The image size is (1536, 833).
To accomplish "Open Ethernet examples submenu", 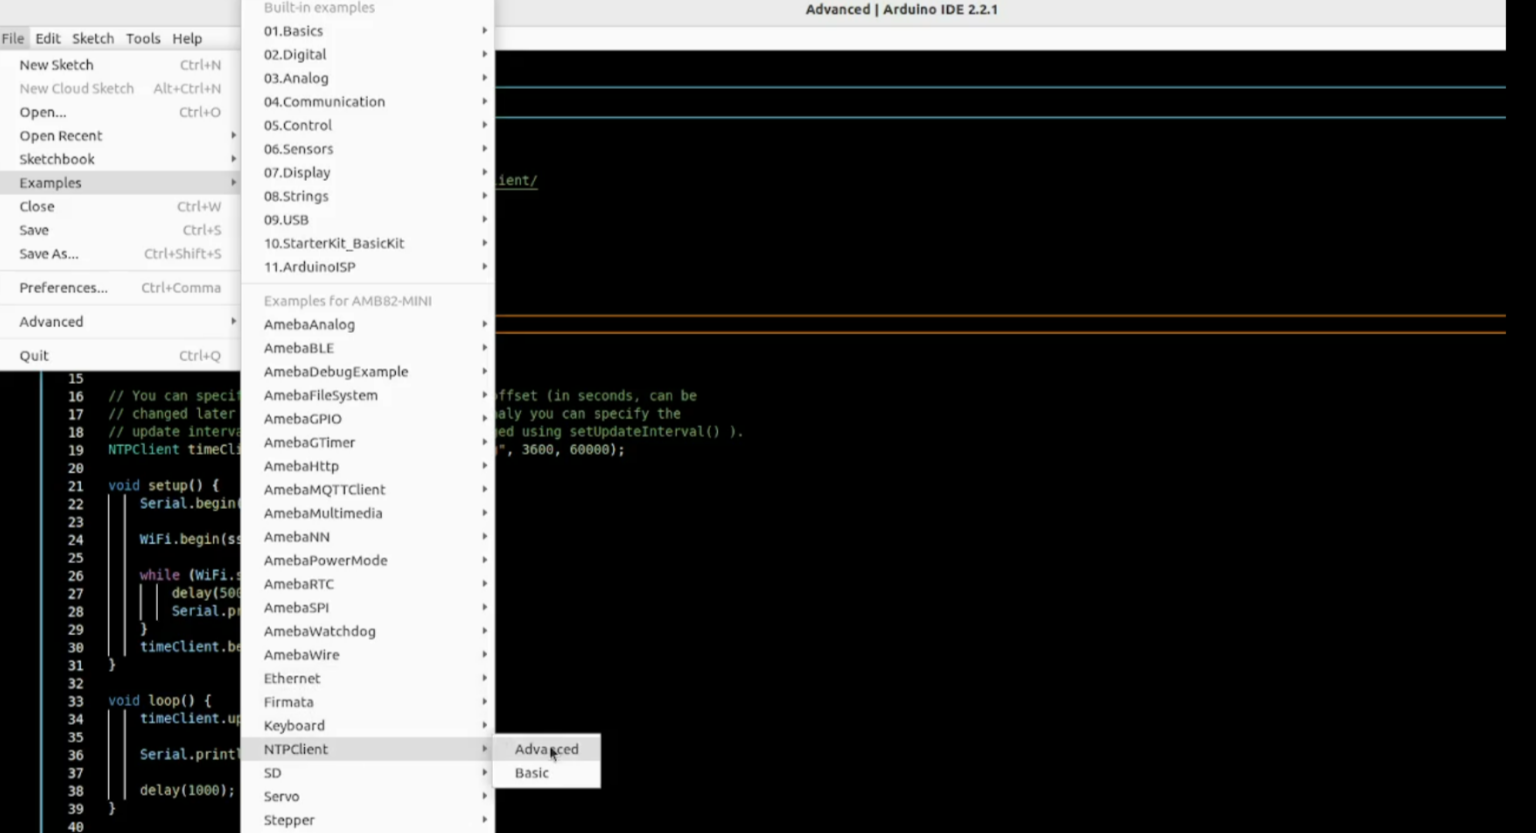I will (x=368, y=678).
